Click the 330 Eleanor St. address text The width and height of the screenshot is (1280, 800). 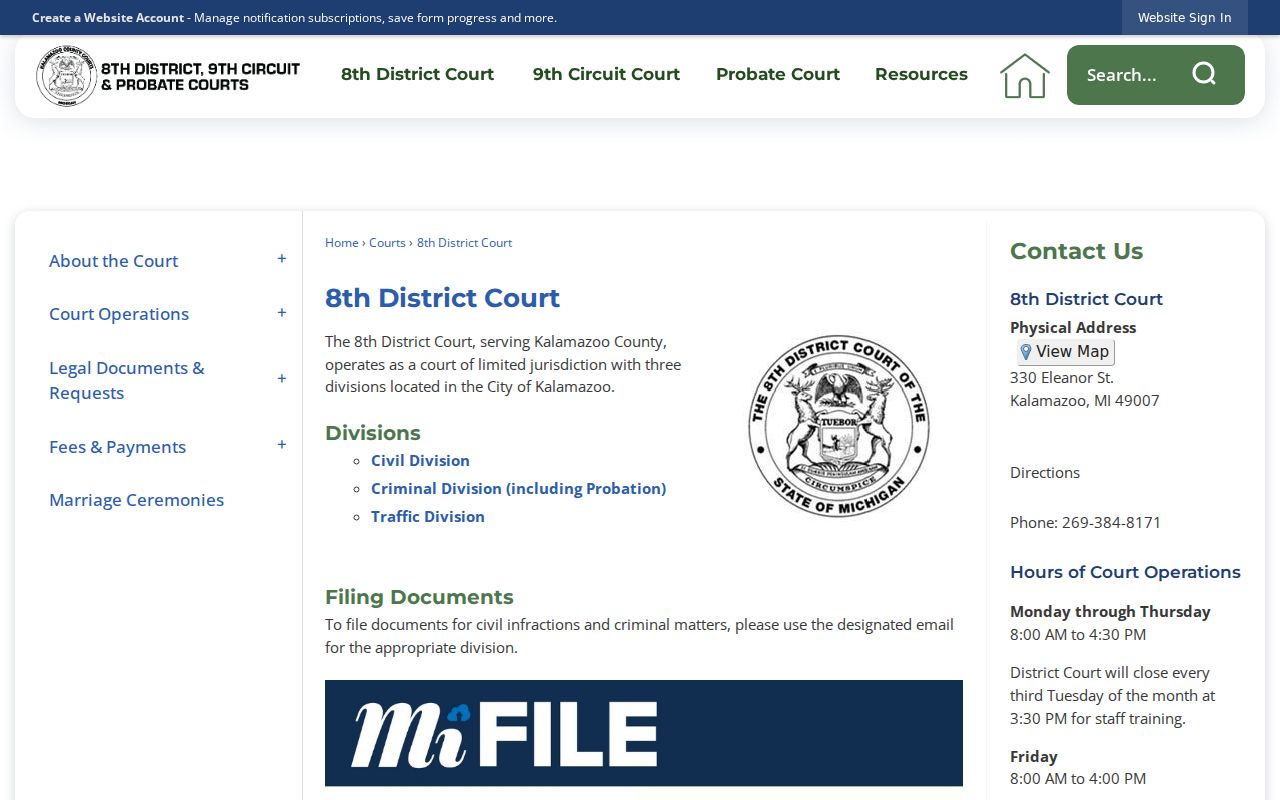[1062, 377]
